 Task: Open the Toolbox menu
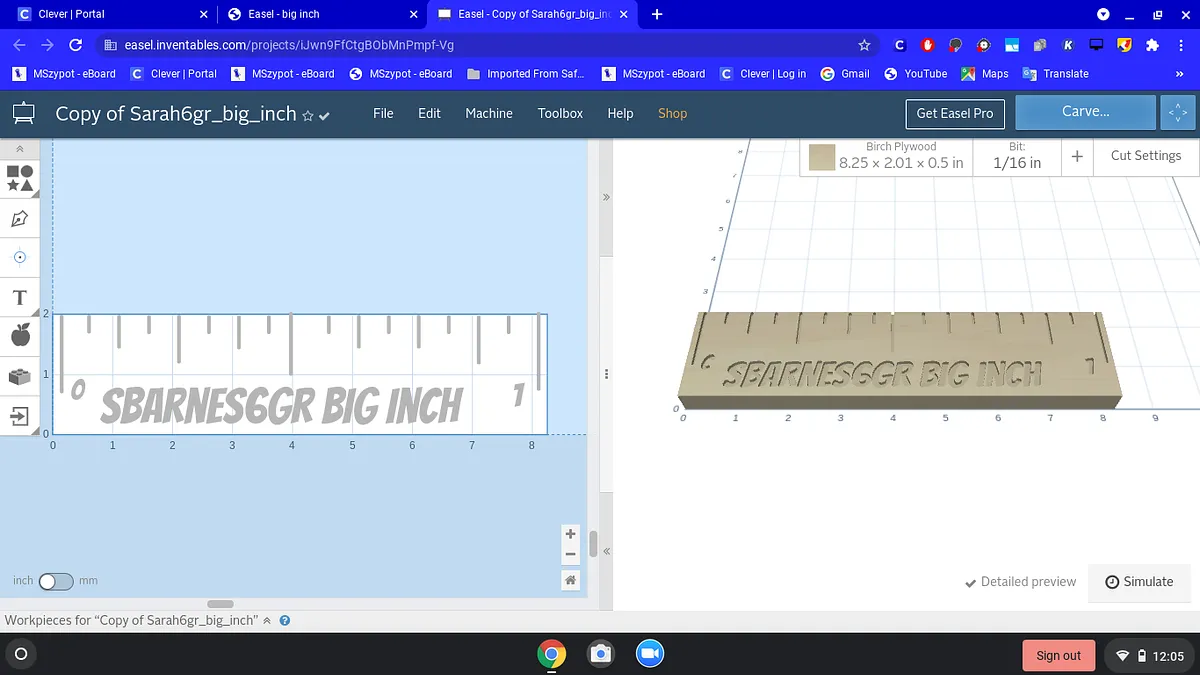pos(559,113)
